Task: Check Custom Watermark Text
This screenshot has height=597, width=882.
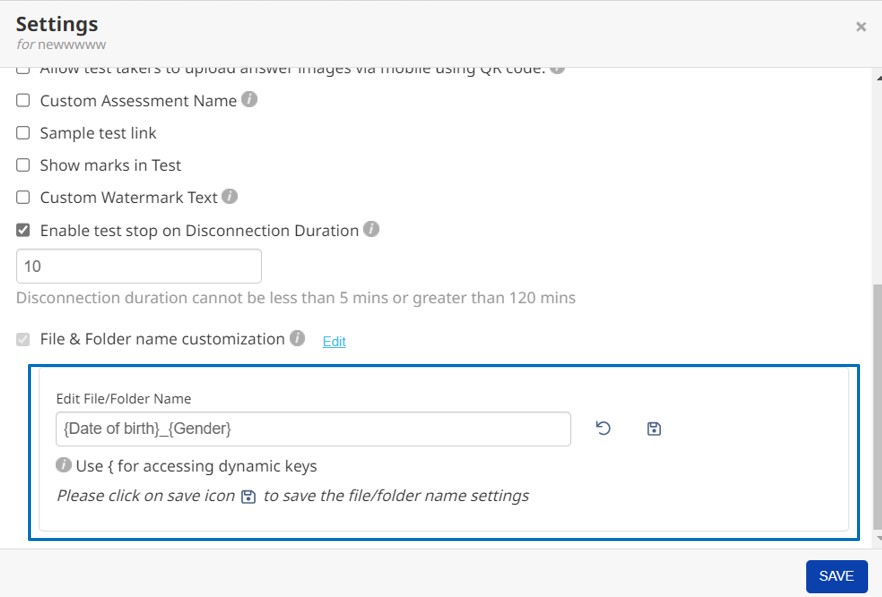Action: point(21,196)
